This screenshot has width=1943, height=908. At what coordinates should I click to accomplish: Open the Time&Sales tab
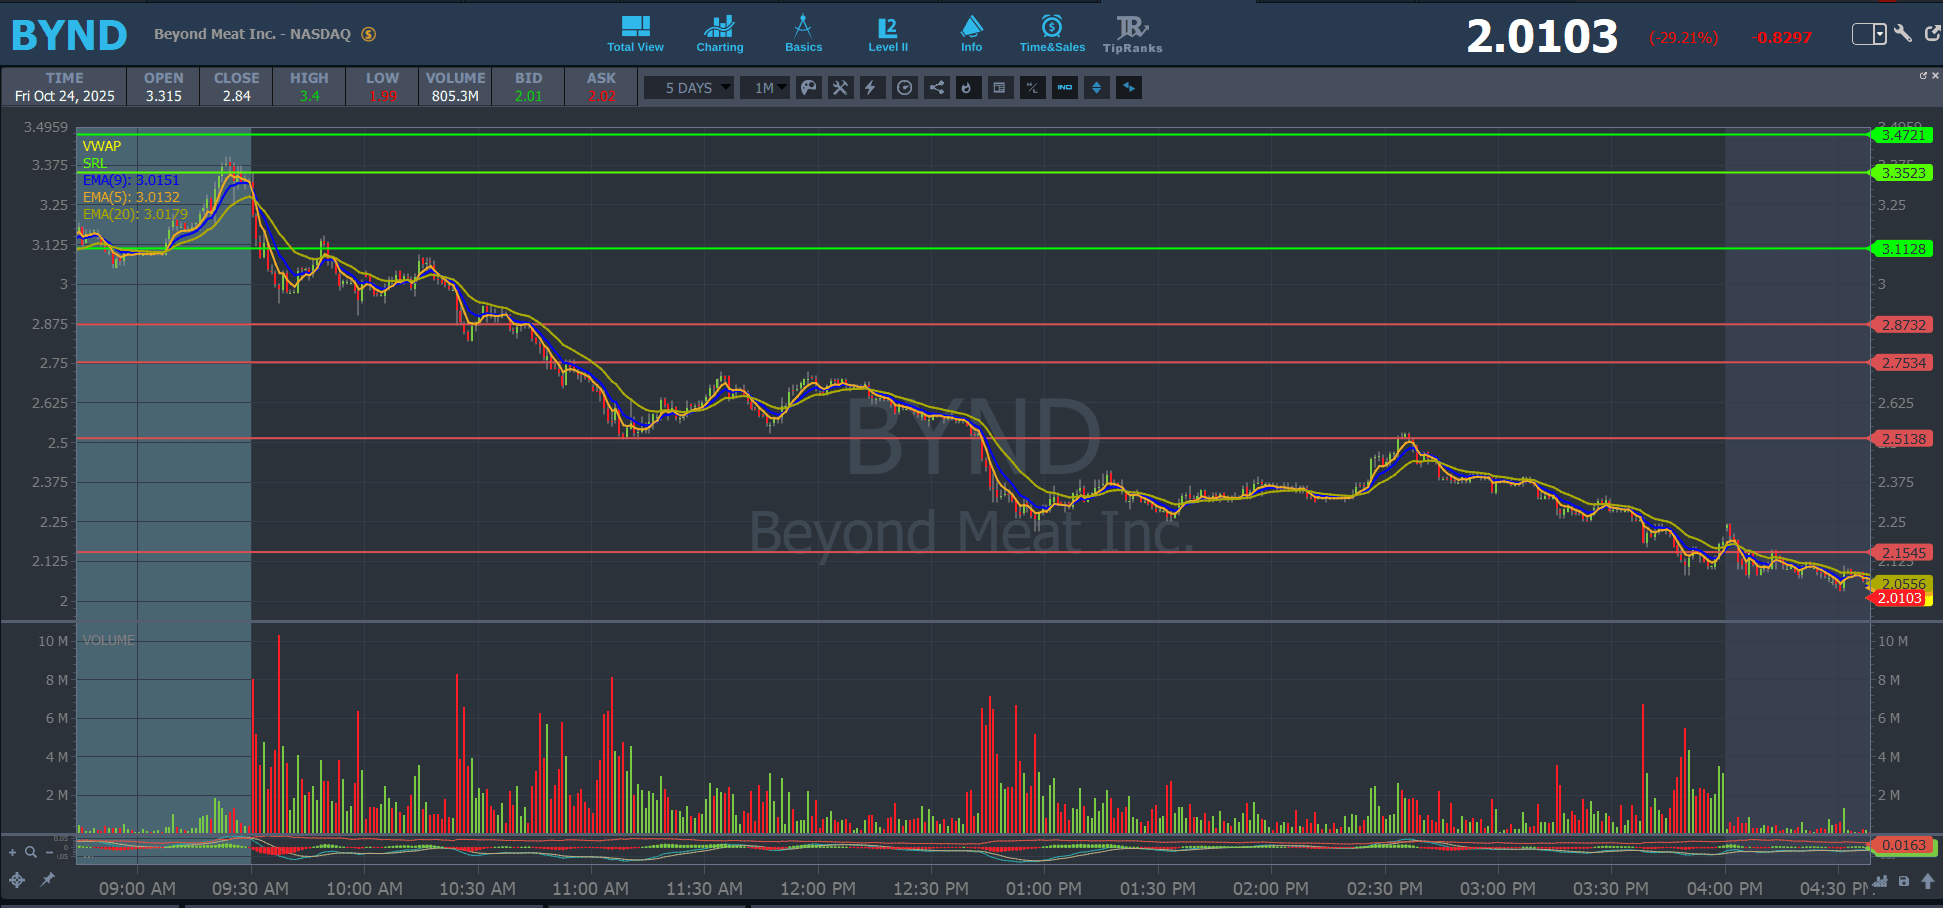pos(1052,34)
